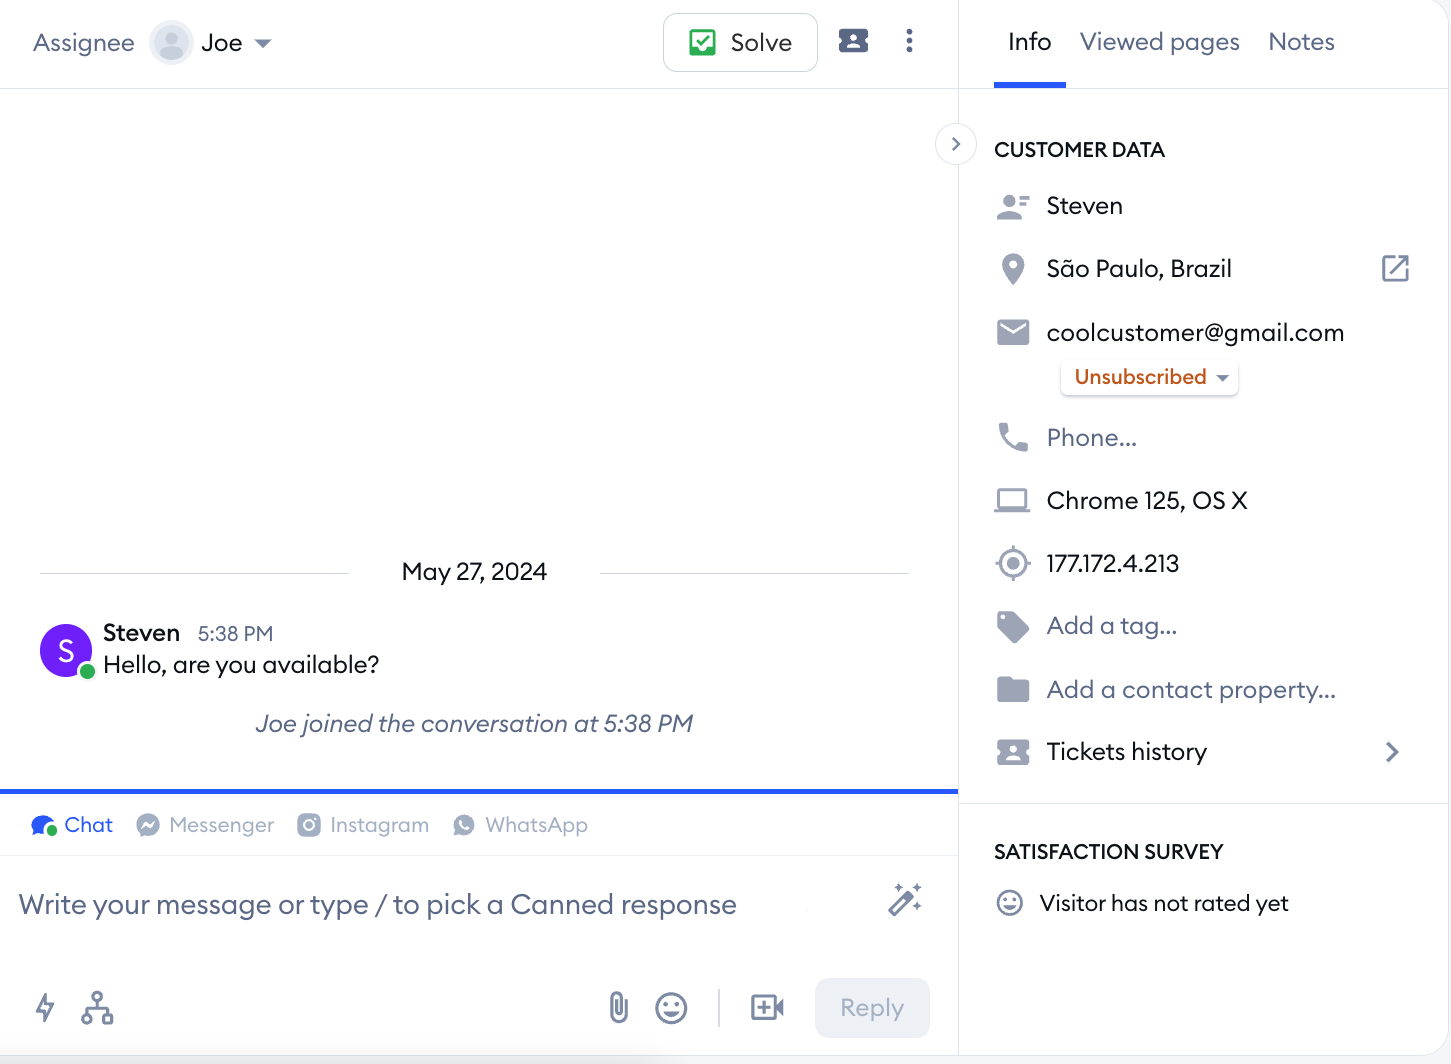Screen dimensions: 1451x1064
Task: Select the Instagram channel tab
Action: 363,825
